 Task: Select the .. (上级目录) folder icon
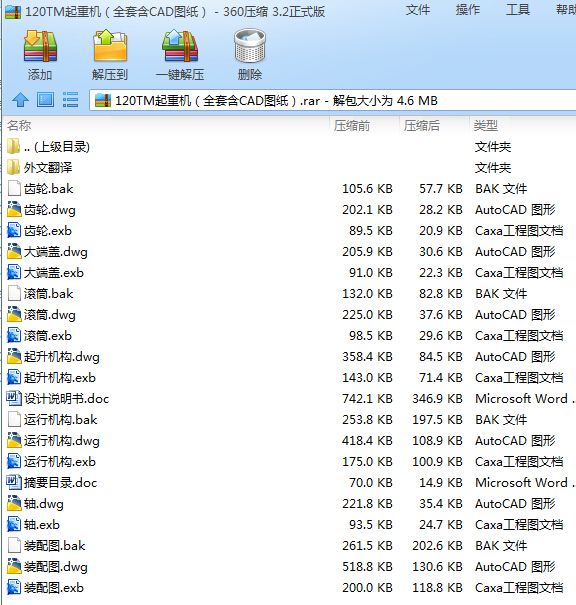click(x=14, y=147)
